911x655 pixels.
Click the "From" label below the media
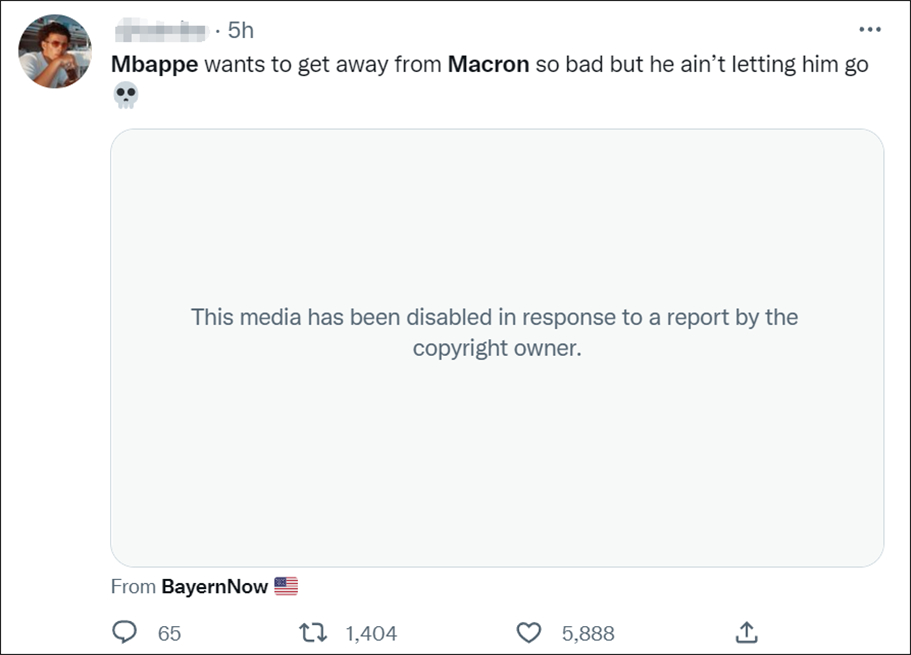[133, 587]
